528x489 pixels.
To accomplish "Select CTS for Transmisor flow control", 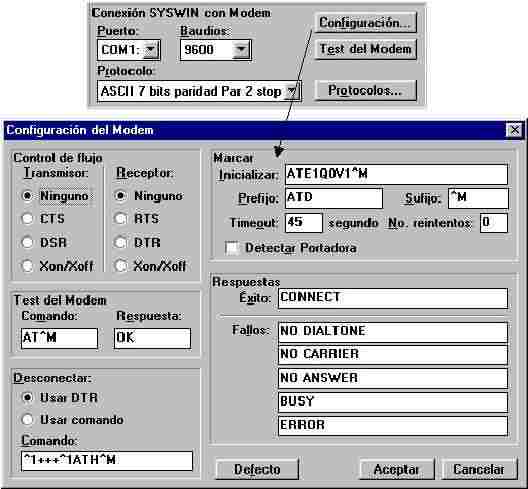I will [27, 219].
